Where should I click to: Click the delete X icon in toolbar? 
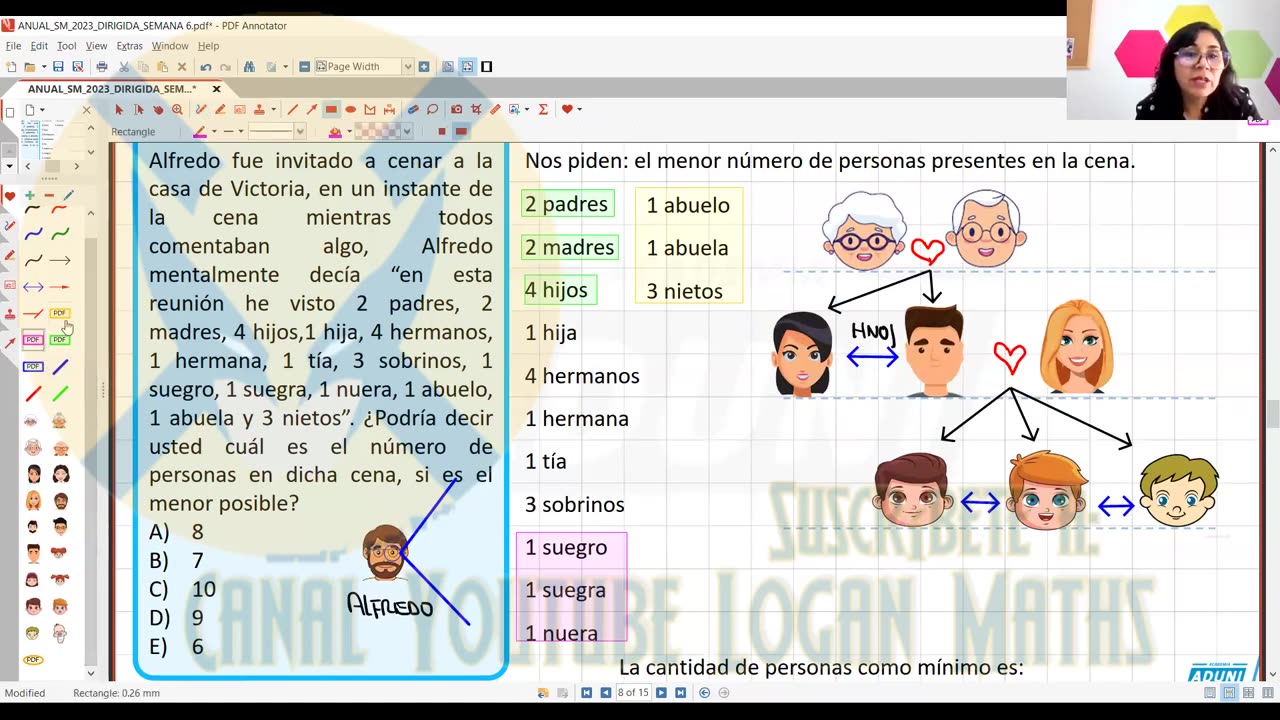tap(182, 66)
